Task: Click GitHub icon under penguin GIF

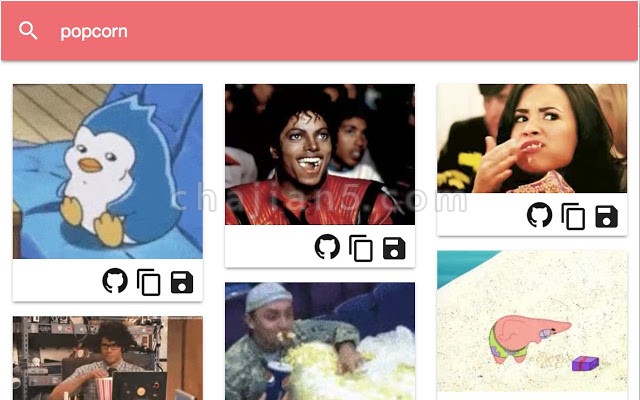Action: pyautogui.click(x=115, y=281)
